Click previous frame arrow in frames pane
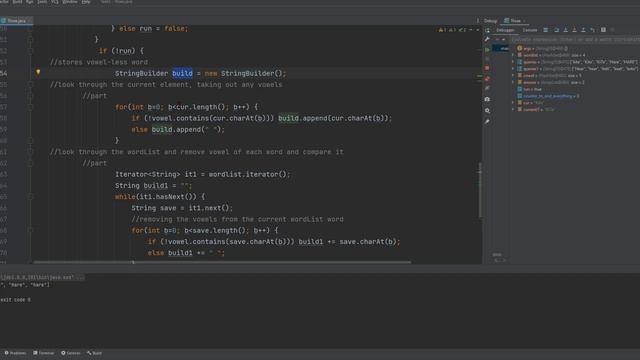 click(x=497, y=39)
